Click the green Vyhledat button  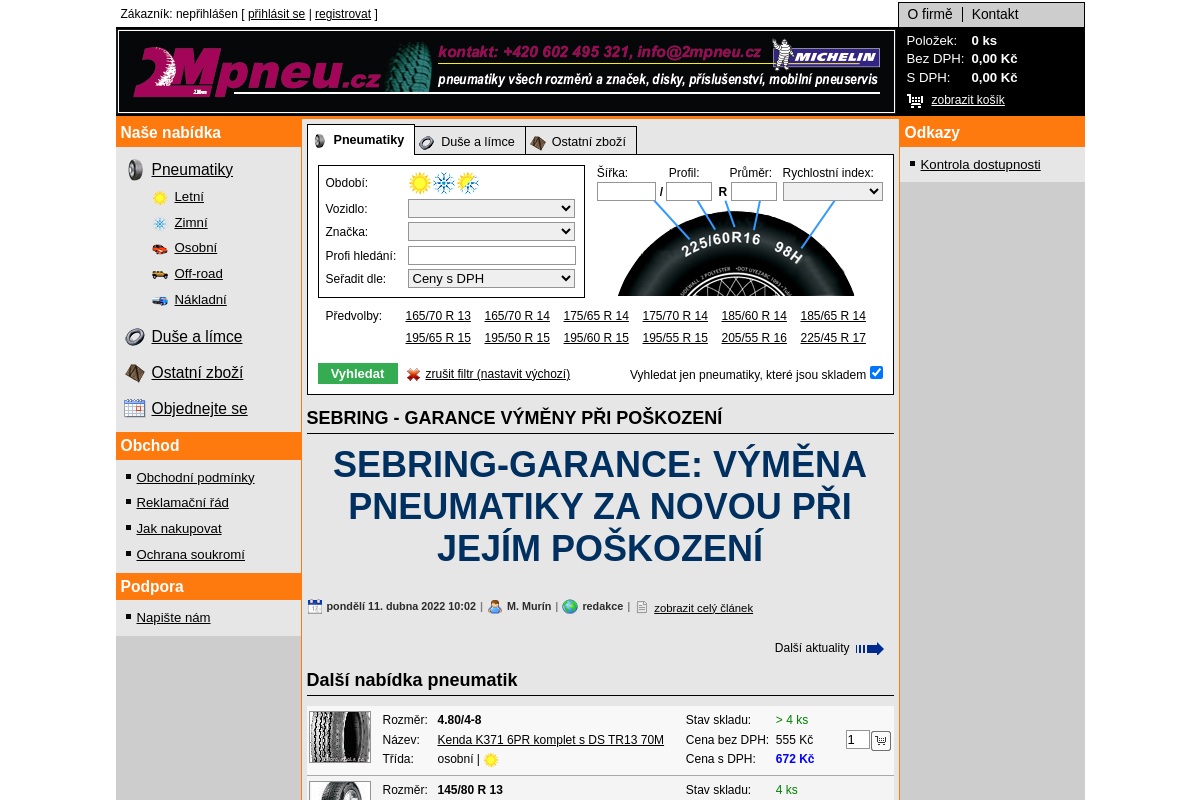tap(357, 372)
